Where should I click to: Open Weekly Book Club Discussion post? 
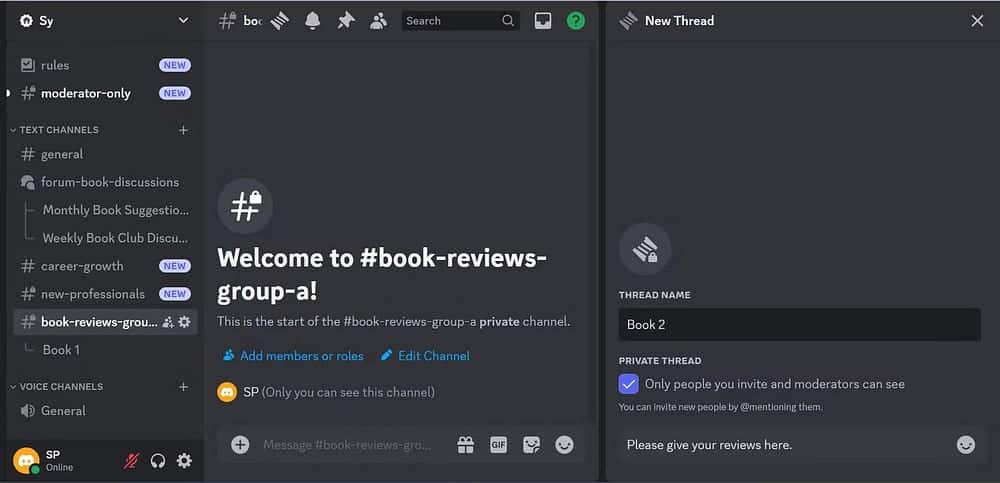pos(115,238)
